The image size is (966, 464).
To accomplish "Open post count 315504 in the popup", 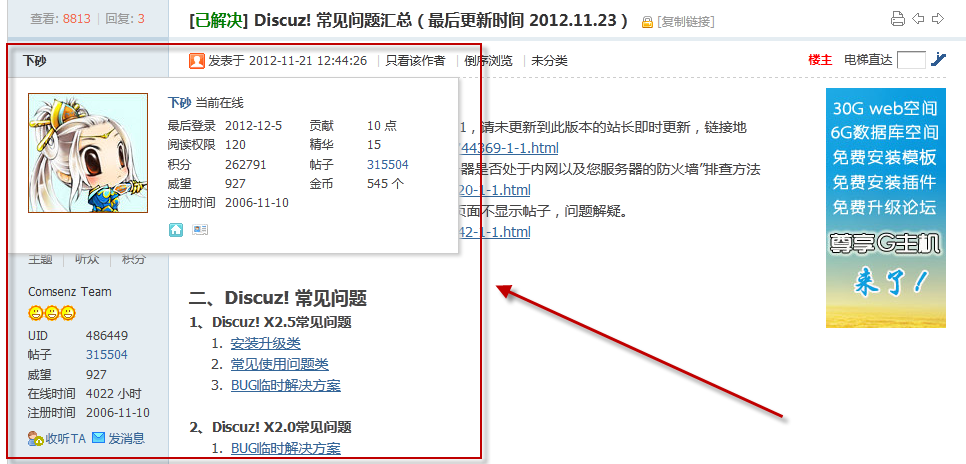I will (387, 165).
